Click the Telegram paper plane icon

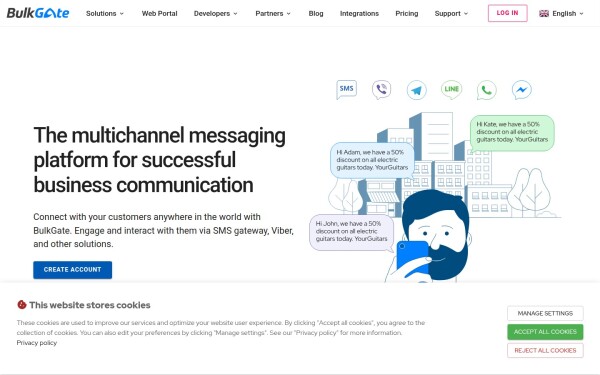tap(416, 90)
